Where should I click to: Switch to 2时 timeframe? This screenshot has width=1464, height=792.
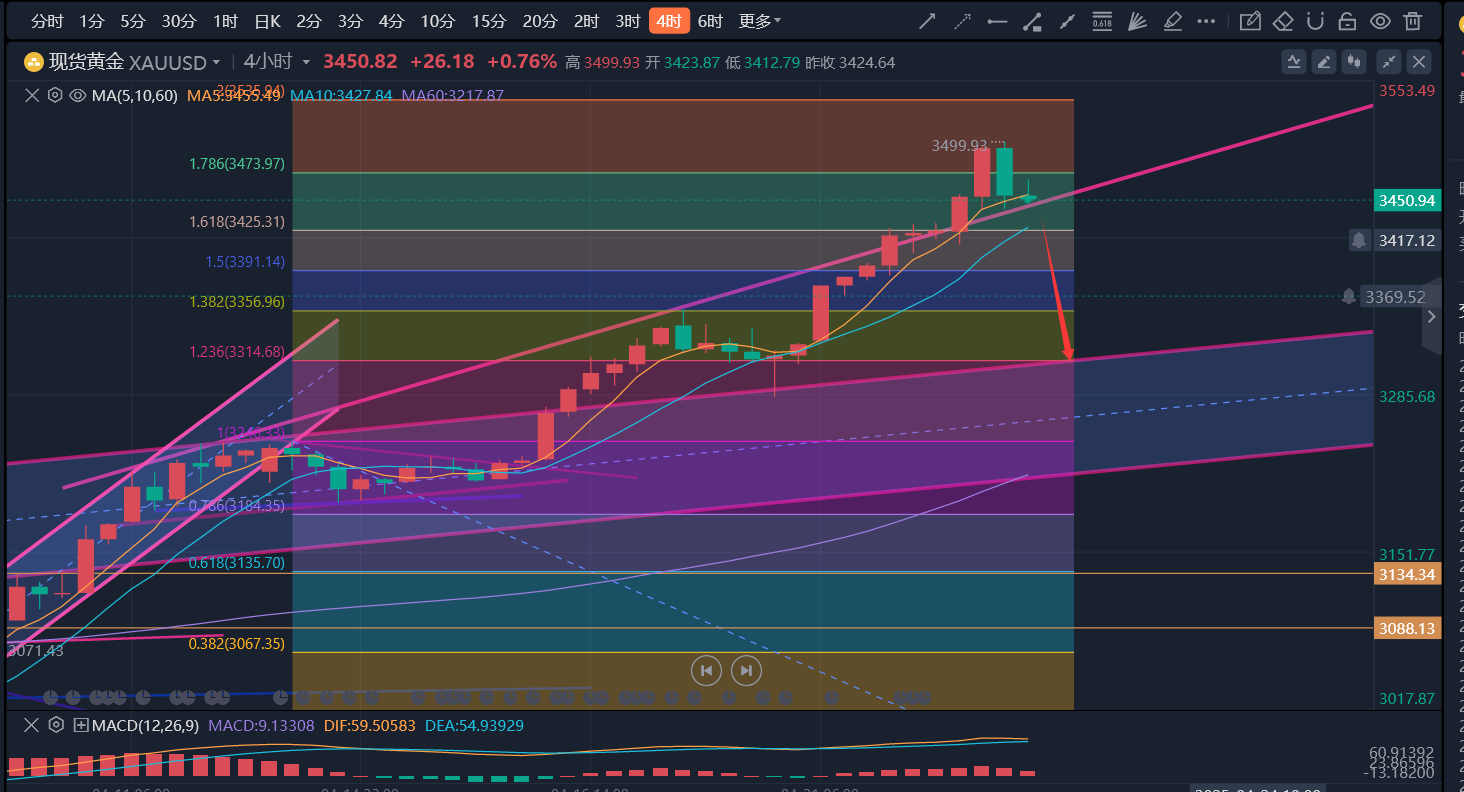pyautogui.click(x=587, y=21)
